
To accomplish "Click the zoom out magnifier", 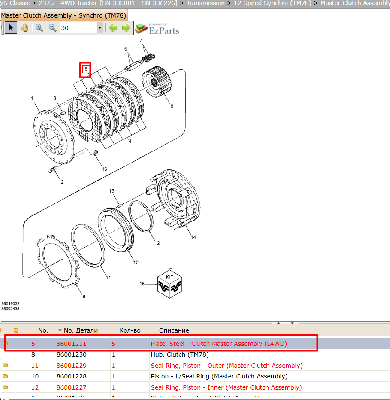I will pyautogui.click(x=52, y=28).
